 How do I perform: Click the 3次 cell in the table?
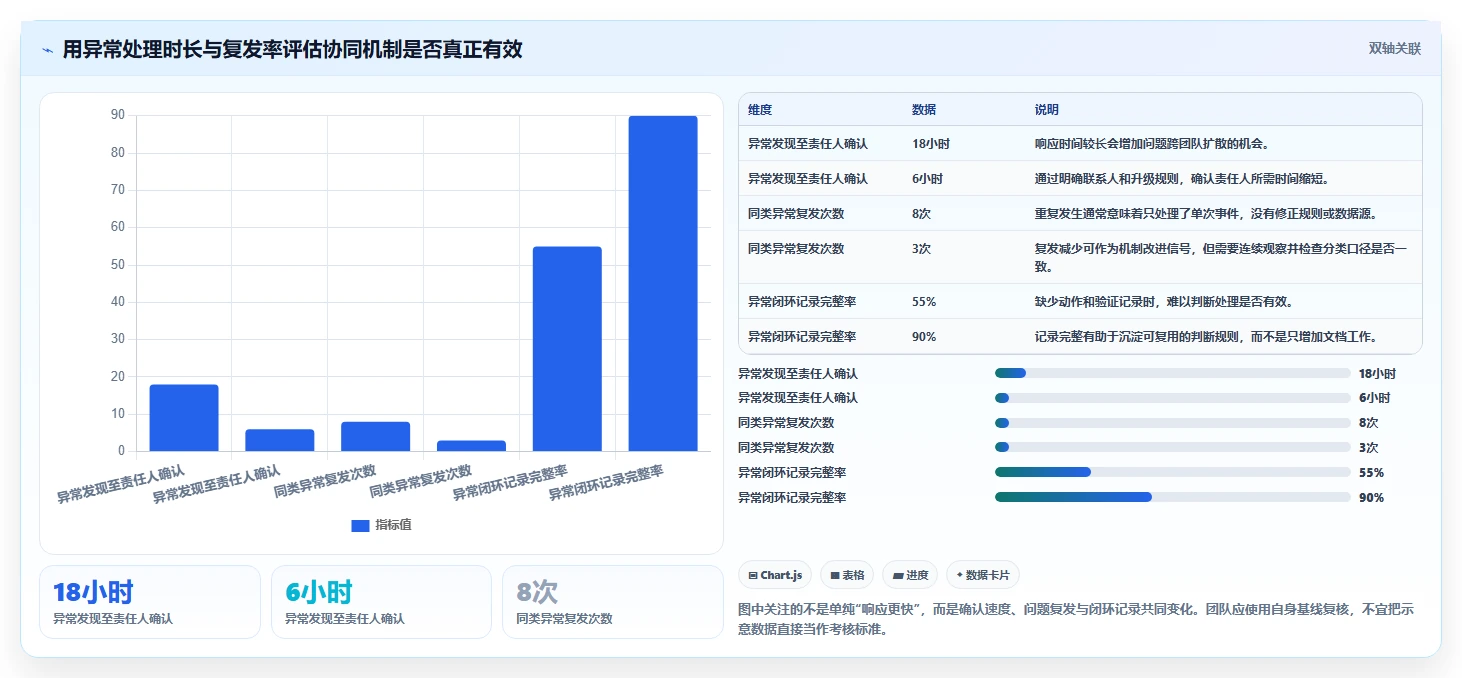pos(921,249)
